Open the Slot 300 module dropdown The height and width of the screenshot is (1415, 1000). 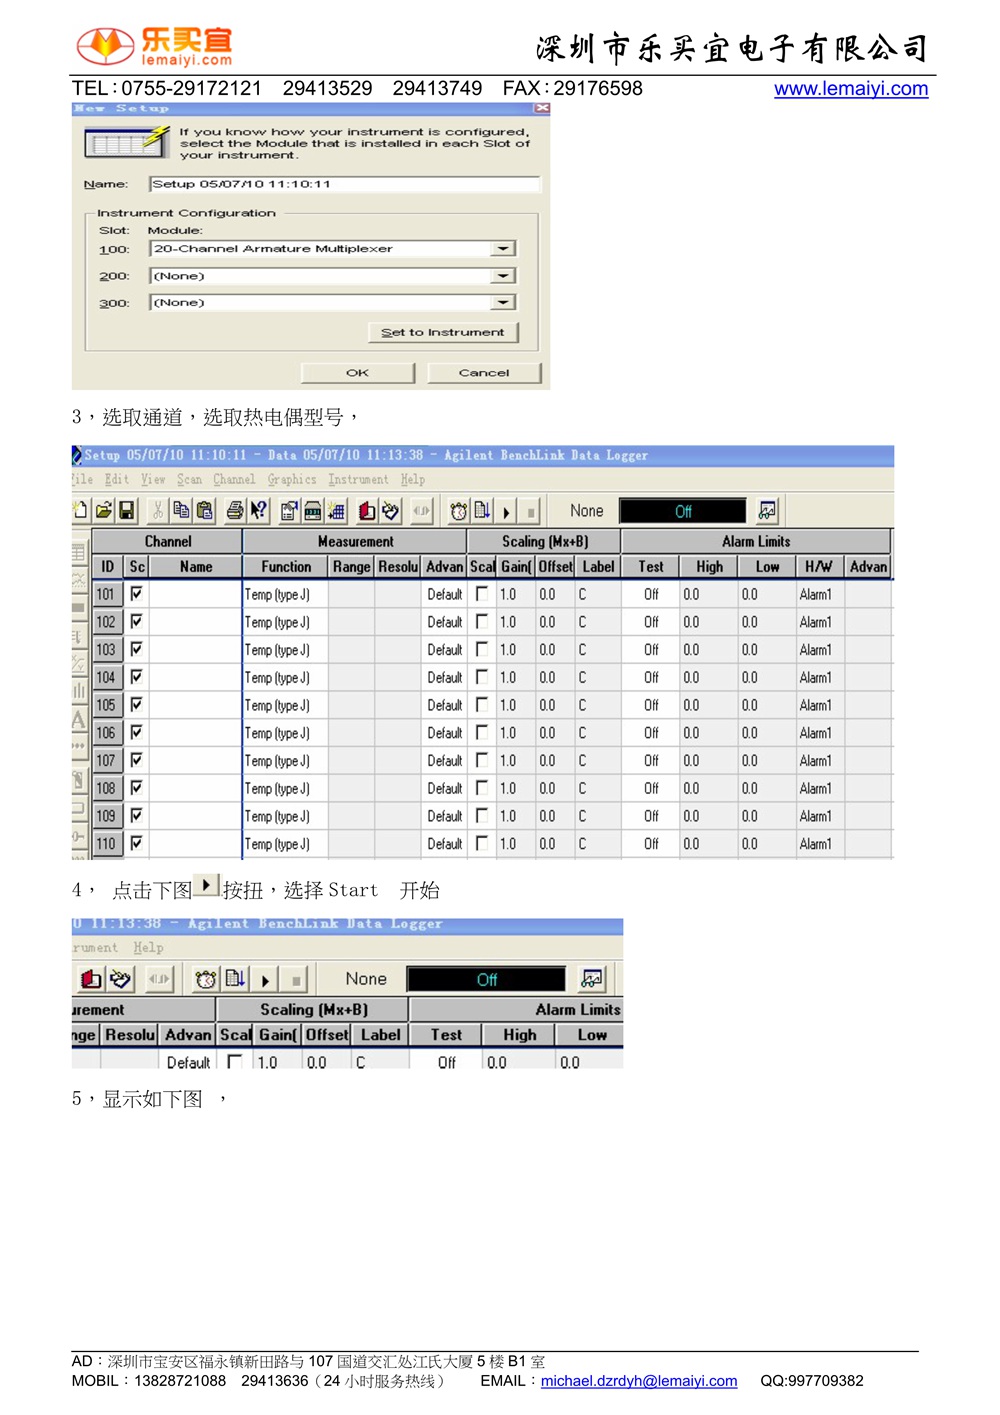tap(504, 302)
